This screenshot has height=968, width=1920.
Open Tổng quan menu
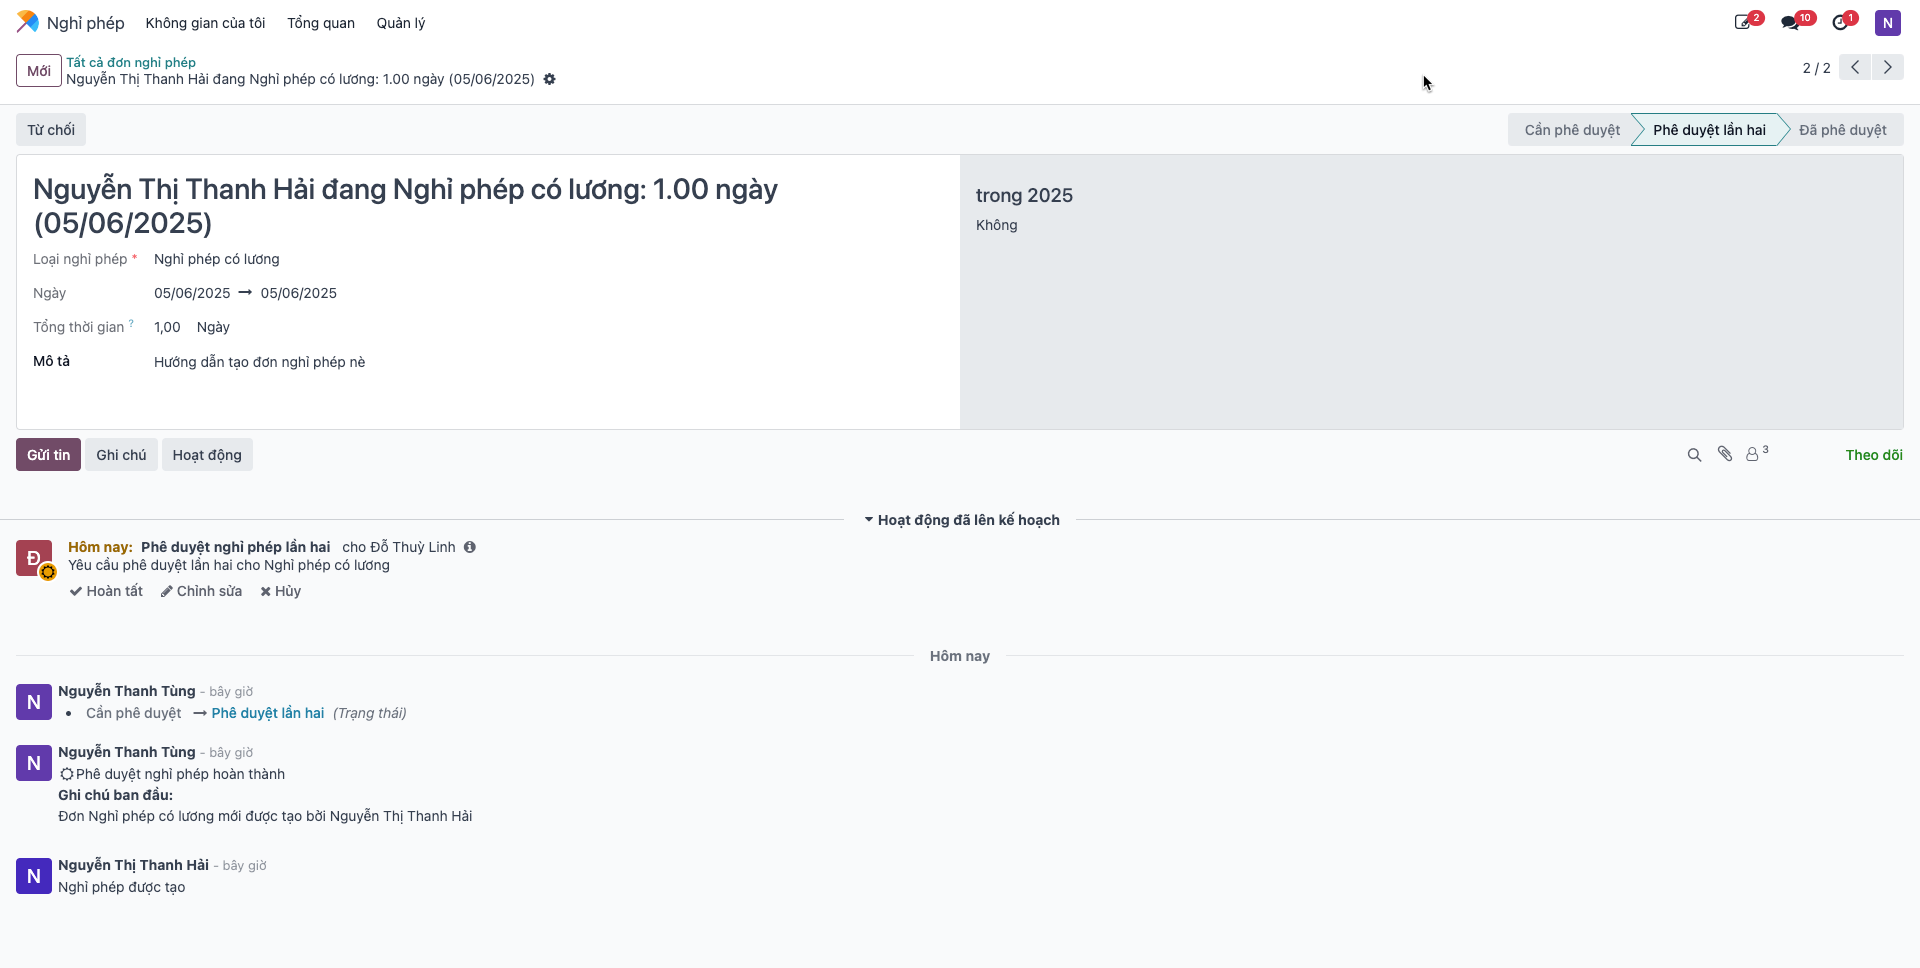click(x=321, y=23)
